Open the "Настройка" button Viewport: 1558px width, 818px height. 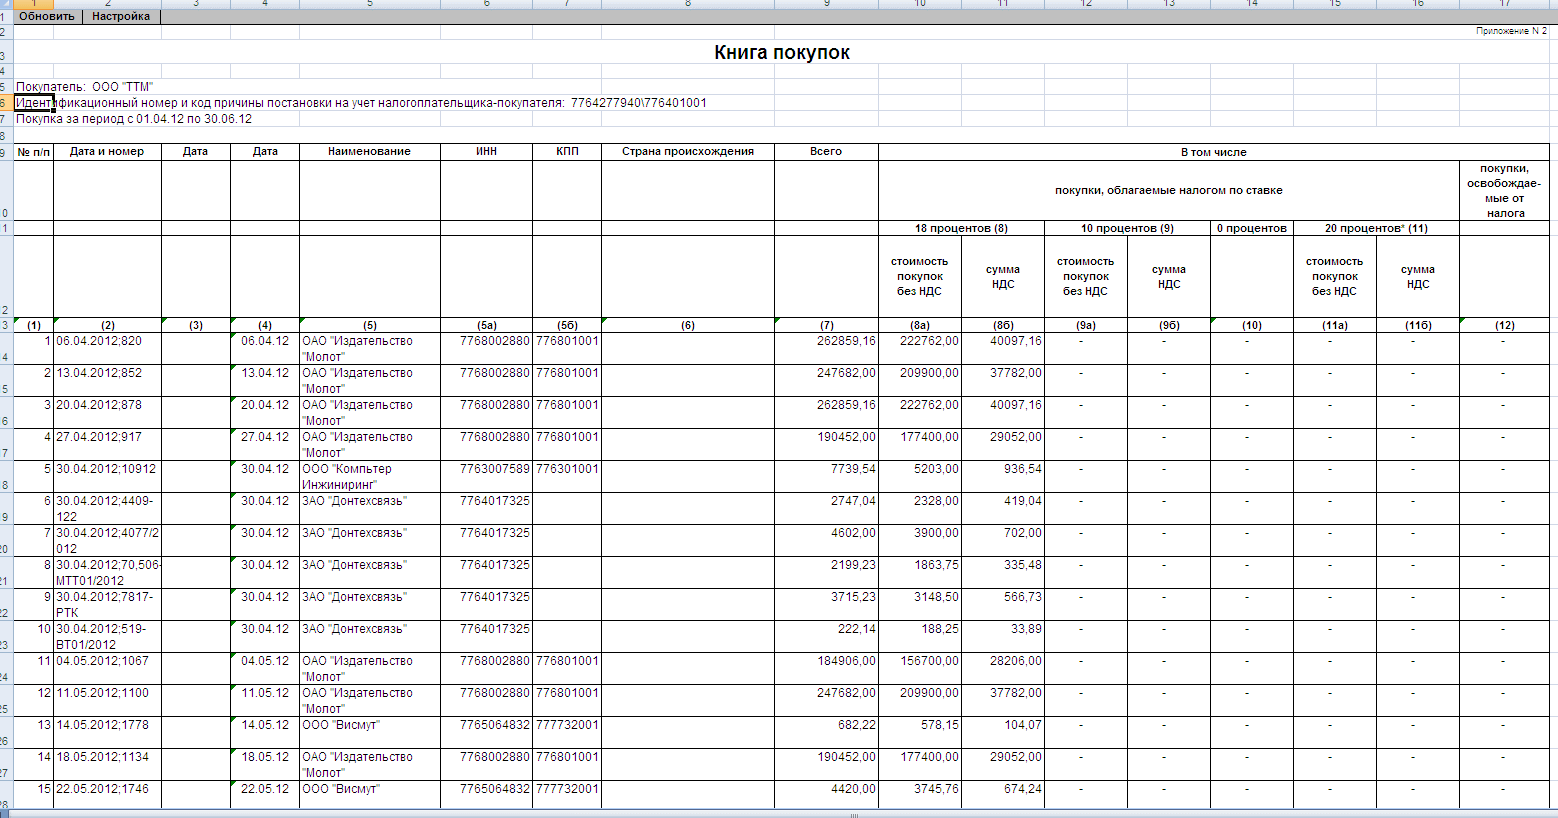pyautogui.click(x=121, y=16)
